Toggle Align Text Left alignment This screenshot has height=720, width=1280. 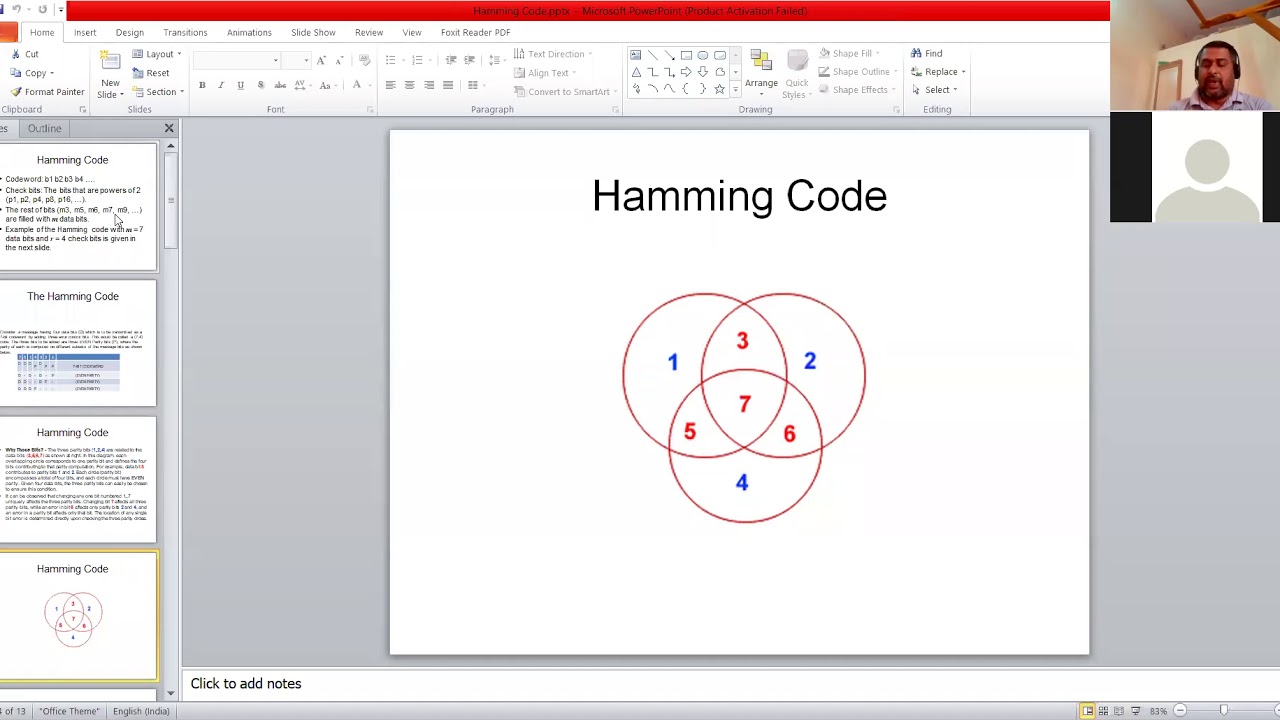coord(391,86)
